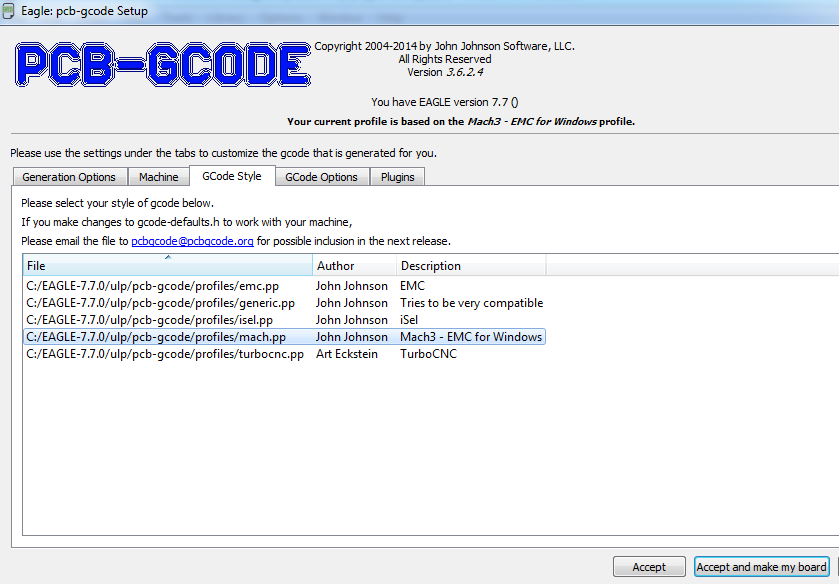This screenshot has height=584, width=839.
Task: Click Accept and make my board button
Action: point(761,567)
